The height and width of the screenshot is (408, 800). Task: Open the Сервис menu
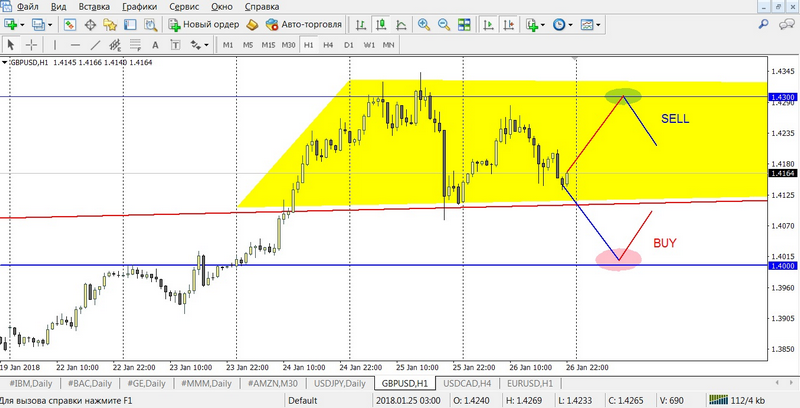click(184, 7)
